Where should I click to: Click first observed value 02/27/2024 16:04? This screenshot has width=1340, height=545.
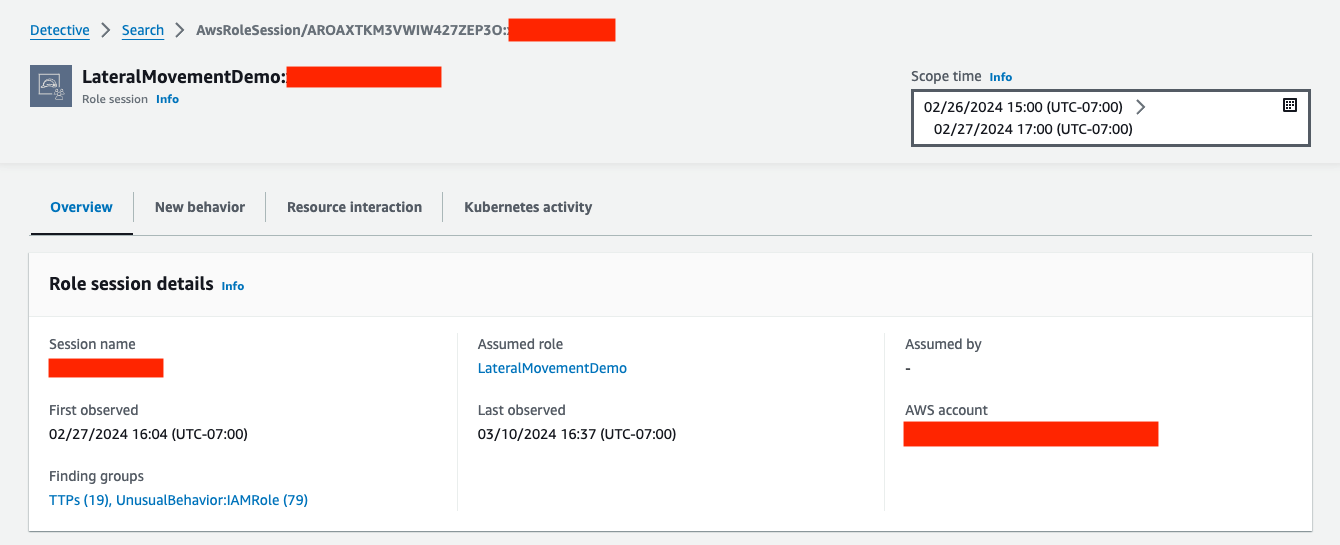pos(148,434)
